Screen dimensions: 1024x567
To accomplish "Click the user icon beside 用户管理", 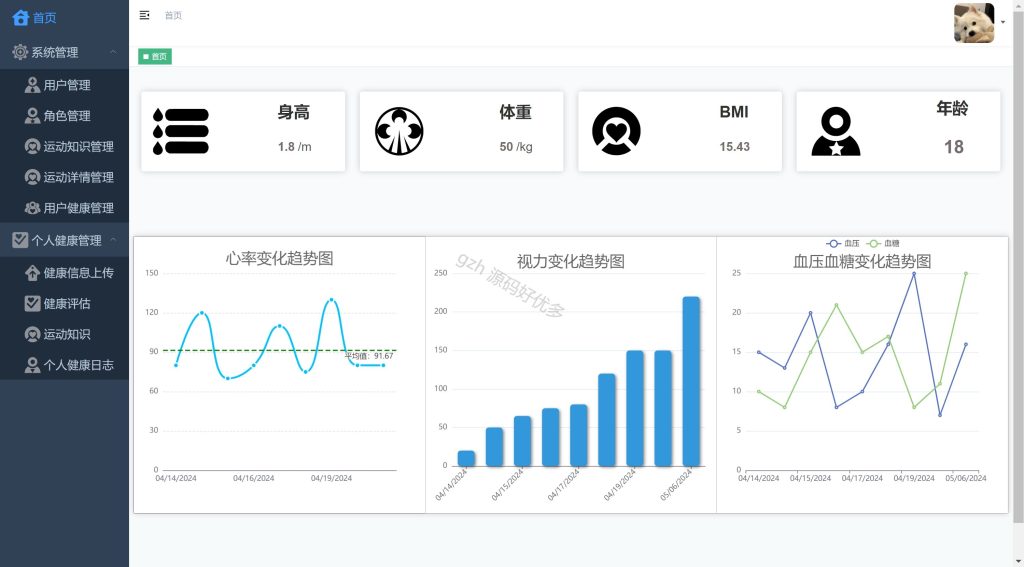I will pyautogui.click(x=32, y=85).
